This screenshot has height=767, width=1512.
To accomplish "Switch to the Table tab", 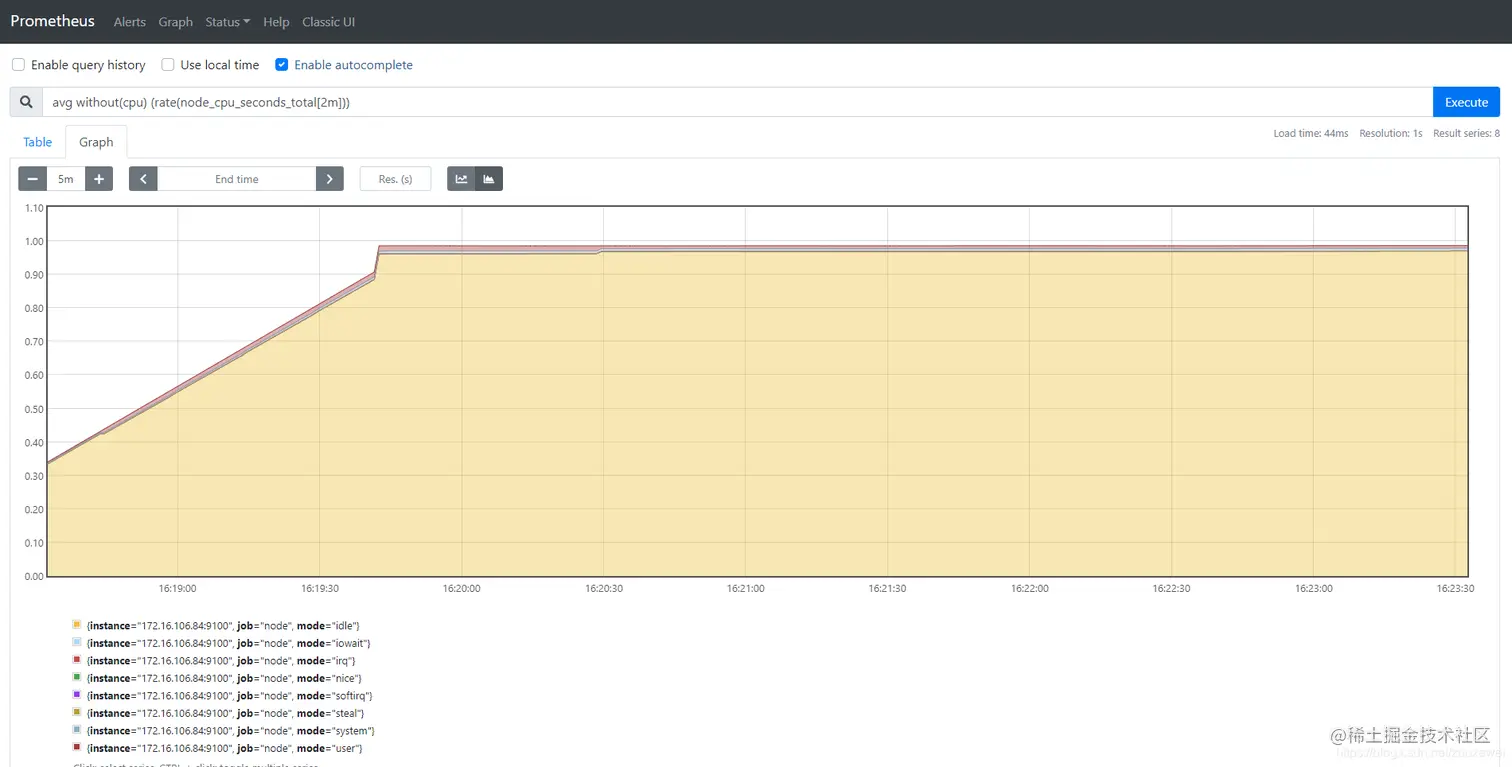I will (38, 142).
